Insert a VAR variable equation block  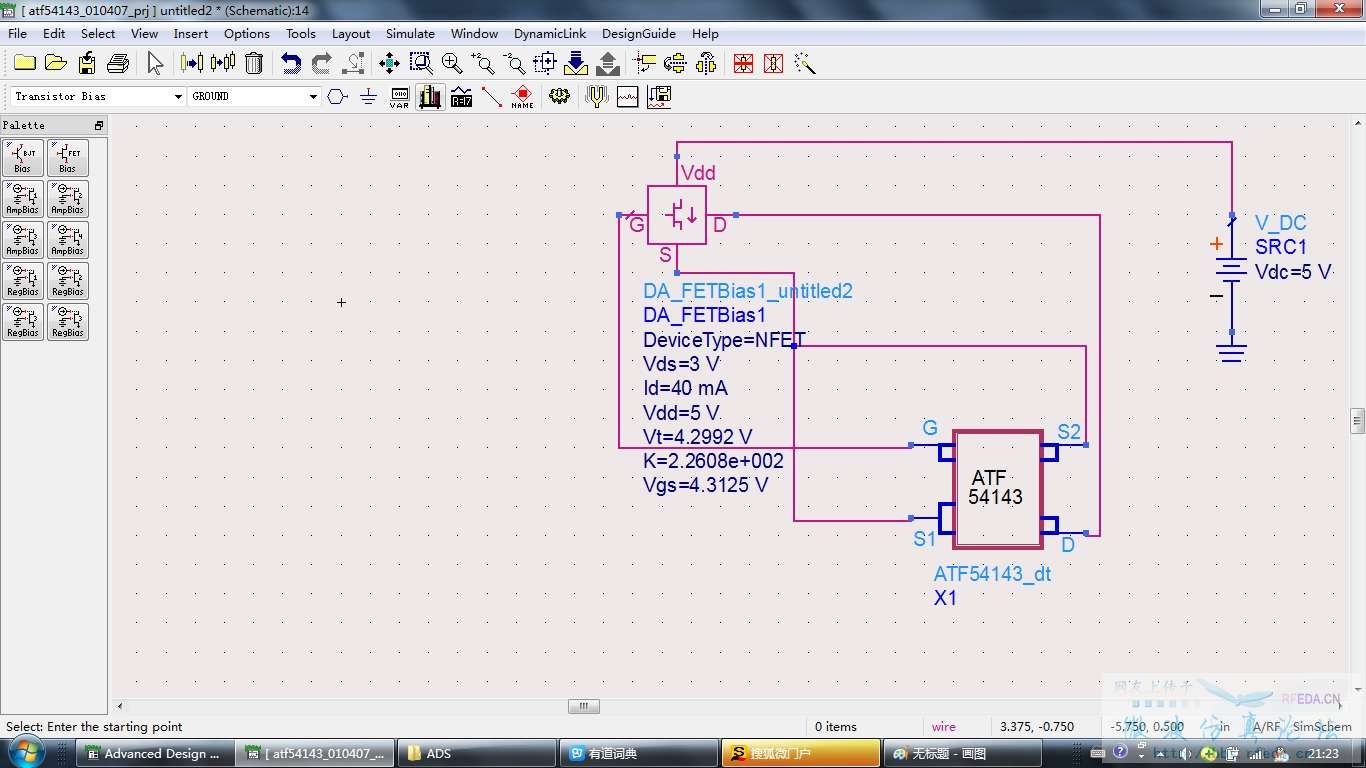399,96
